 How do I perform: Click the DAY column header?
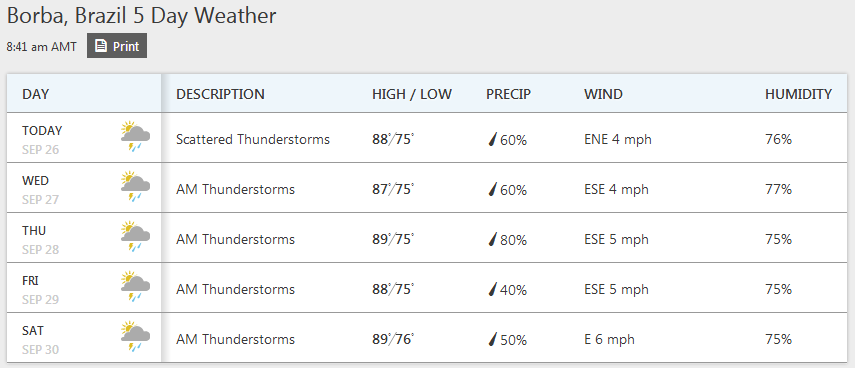(35, 94)
